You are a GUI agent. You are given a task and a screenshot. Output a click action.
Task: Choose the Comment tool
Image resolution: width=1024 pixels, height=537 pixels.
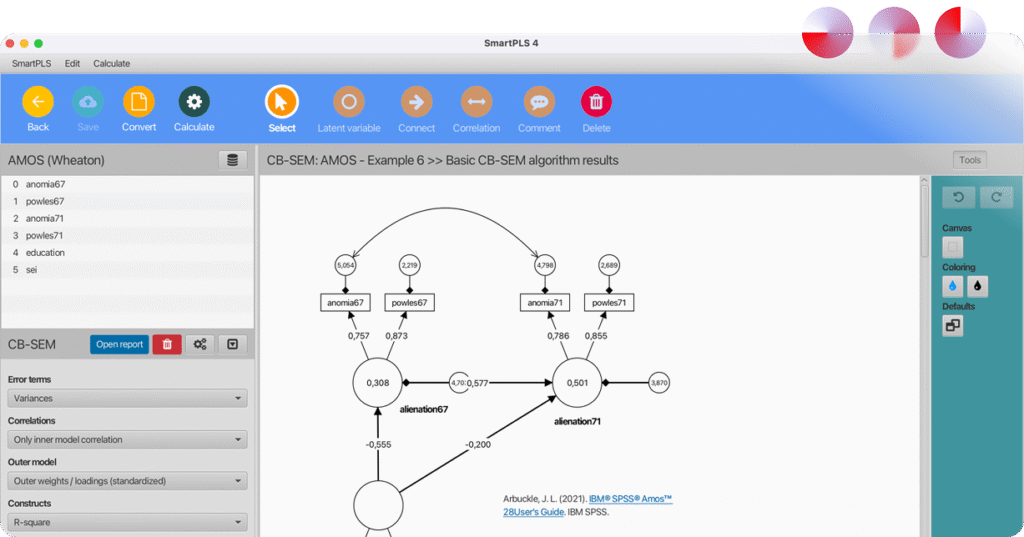pyautogui.click(x=539, y=102)
